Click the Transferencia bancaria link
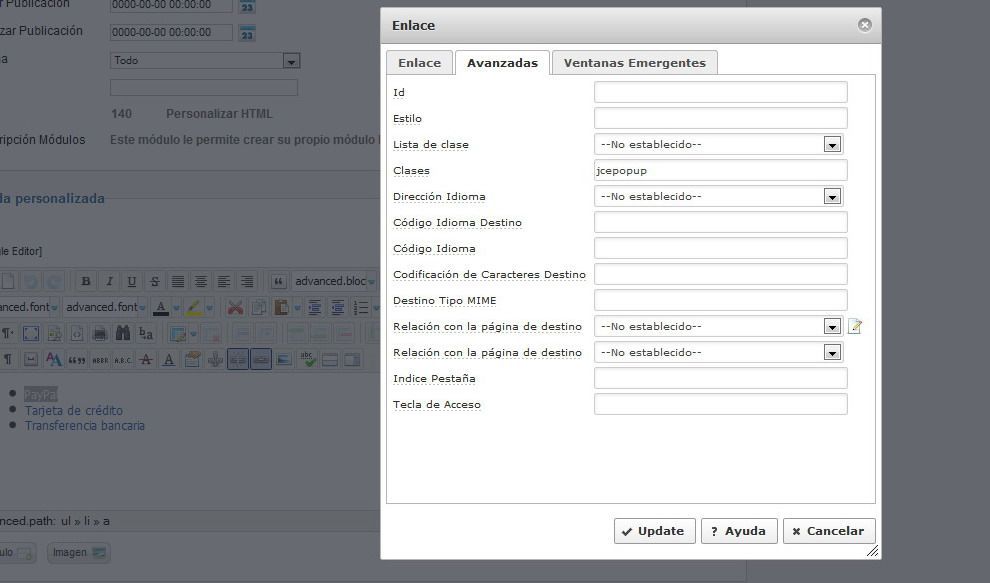990x583 pixels. tap(85, 426)
